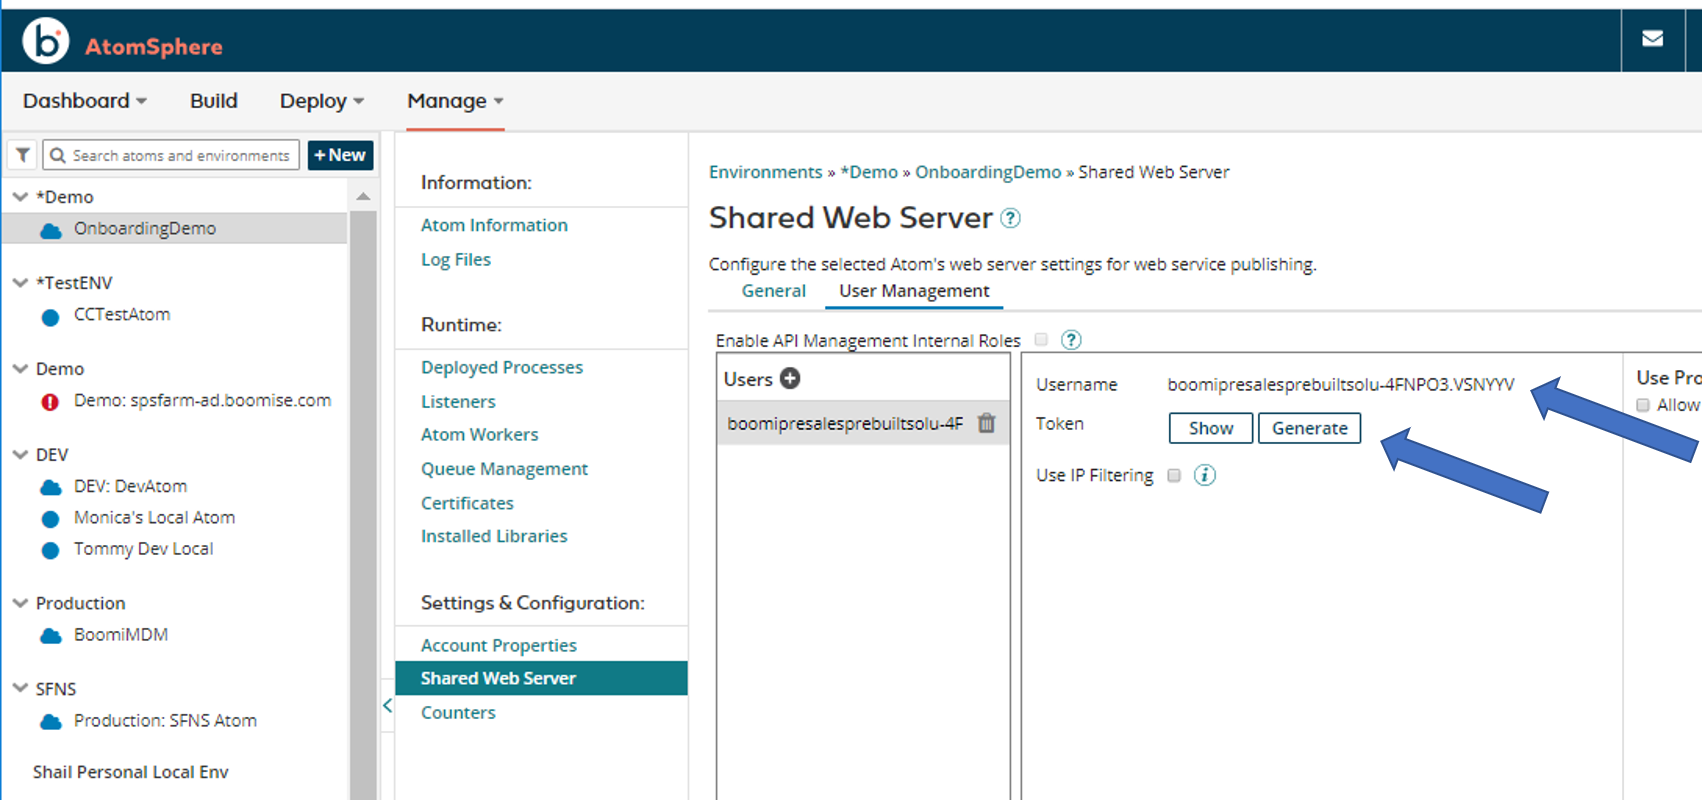Click the Generate token button
Screen dimensions: 1702x800
(1309, 428)
